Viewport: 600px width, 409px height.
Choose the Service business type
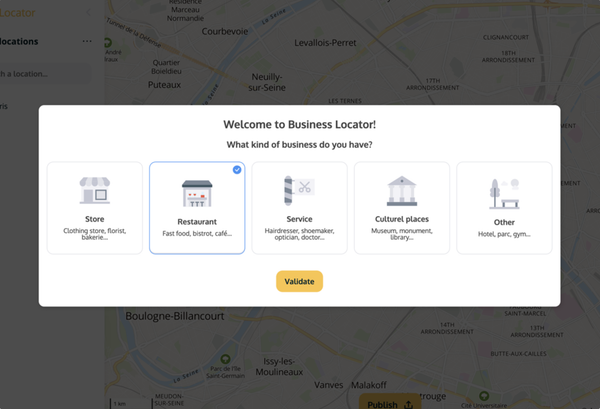pos(300,208)
